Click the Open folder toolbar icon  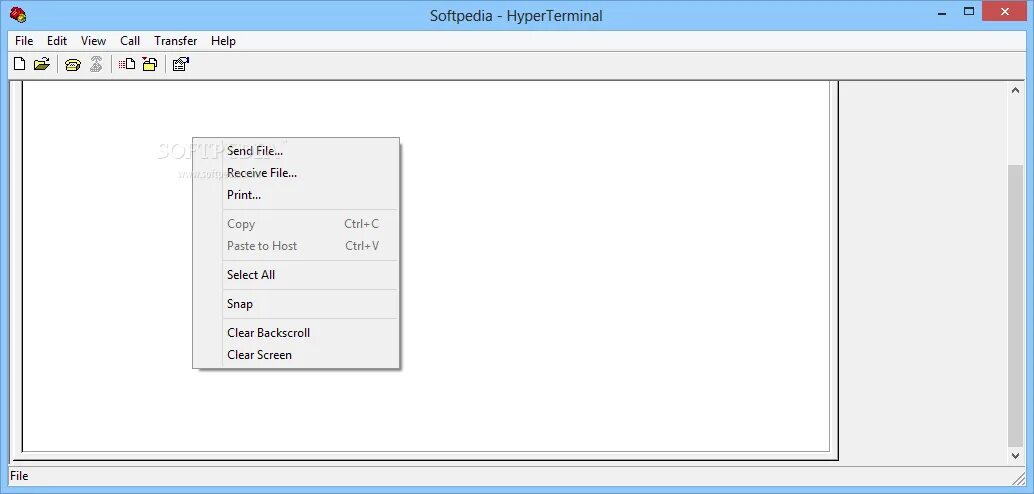click(x=42, y=64)
